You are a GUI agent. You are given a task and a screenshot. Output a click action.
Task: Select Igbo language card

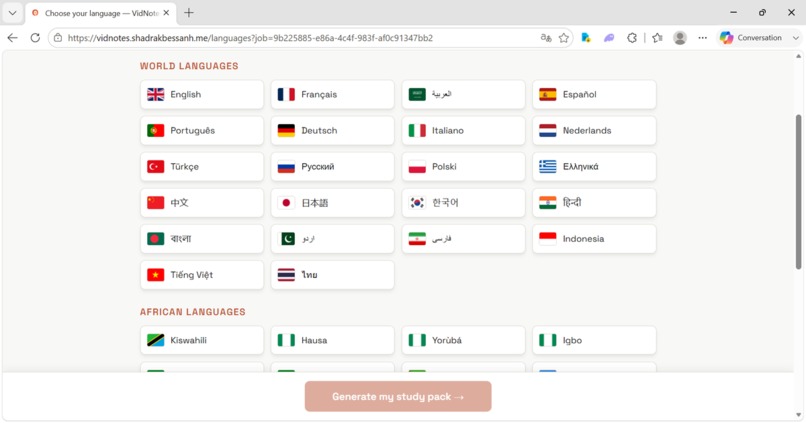594,340
